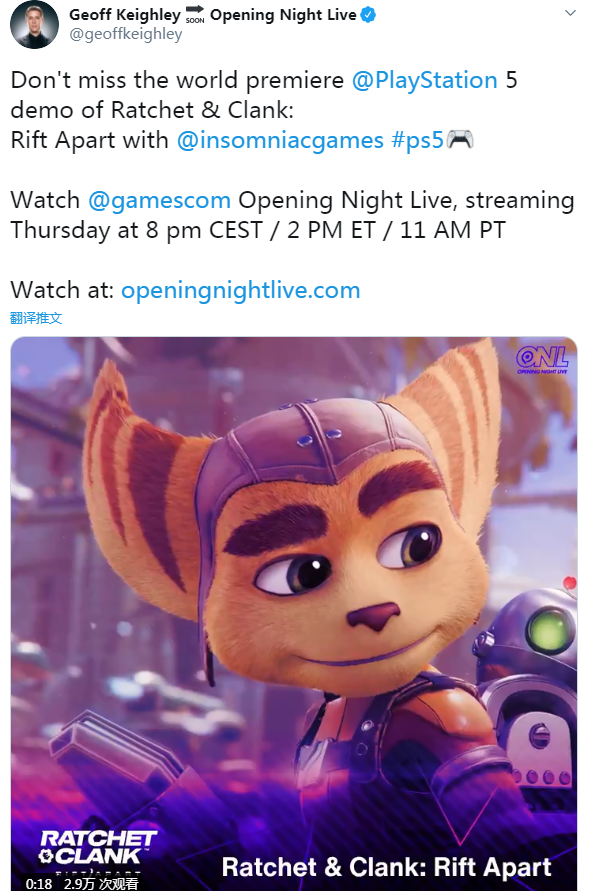The image size is (589, 891).
Task: Play the Ratchet & Clank video
Action: coord(294,614)
